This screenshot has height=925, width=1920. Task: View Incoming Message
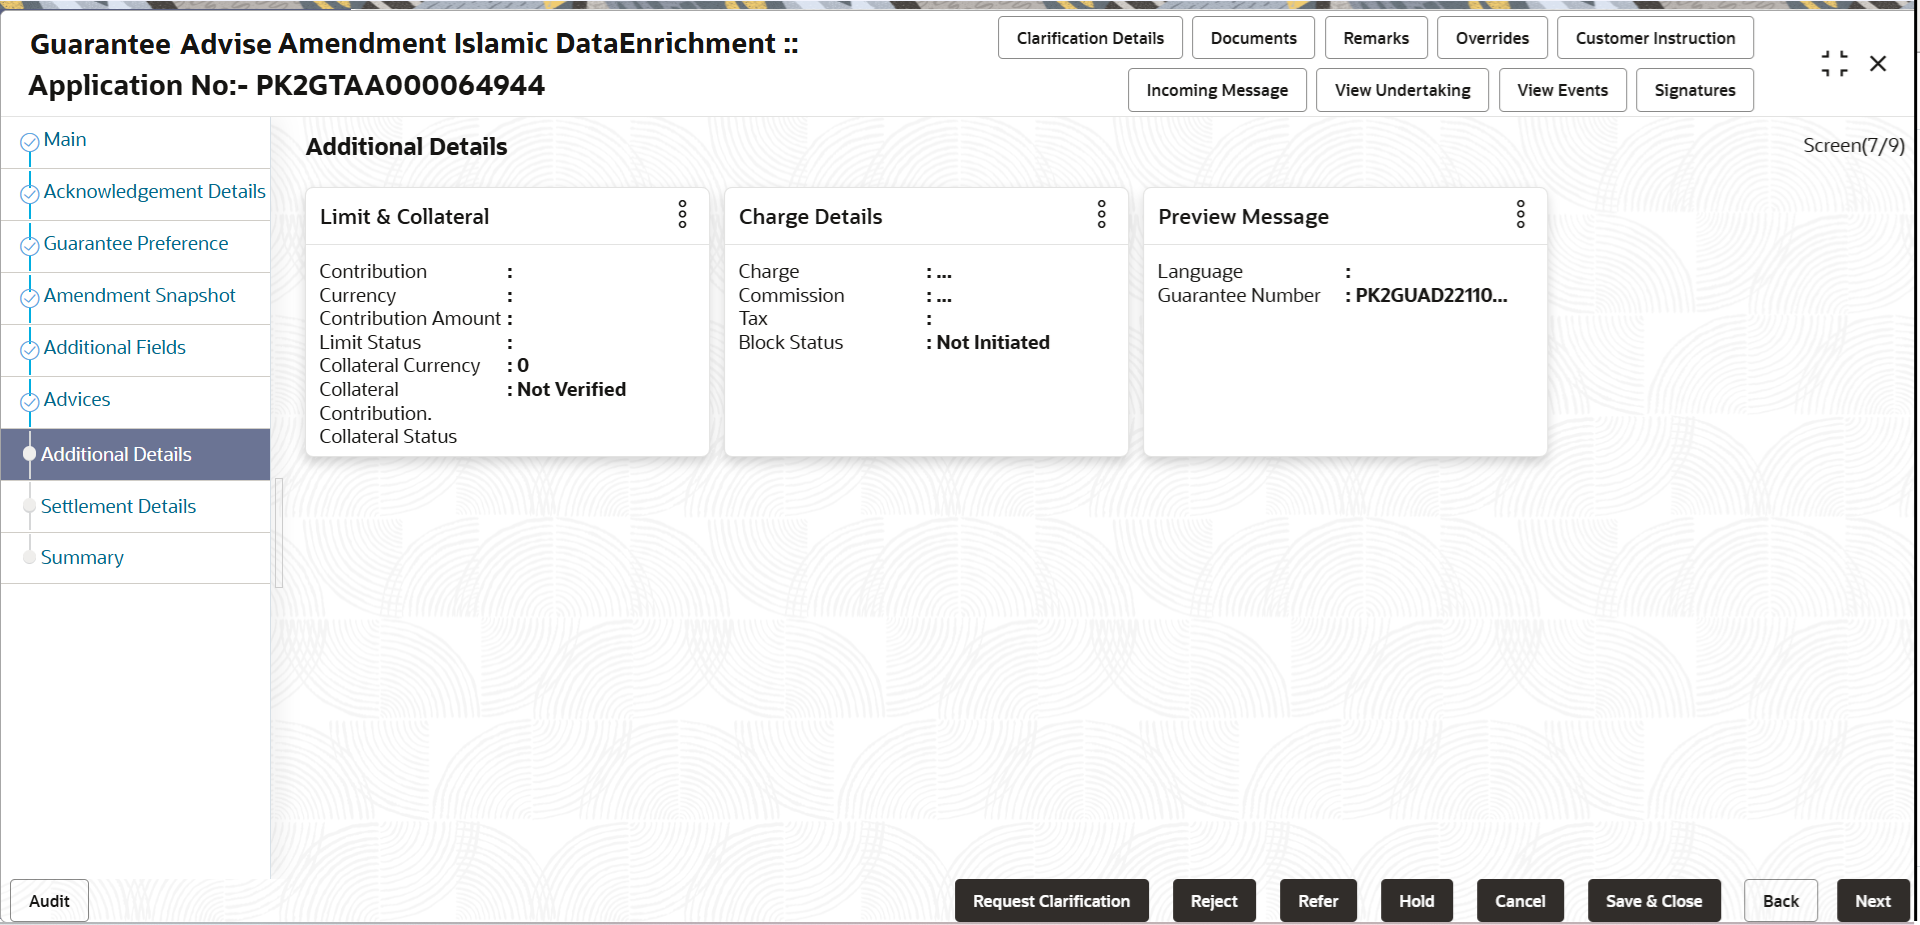[1217, 90]
